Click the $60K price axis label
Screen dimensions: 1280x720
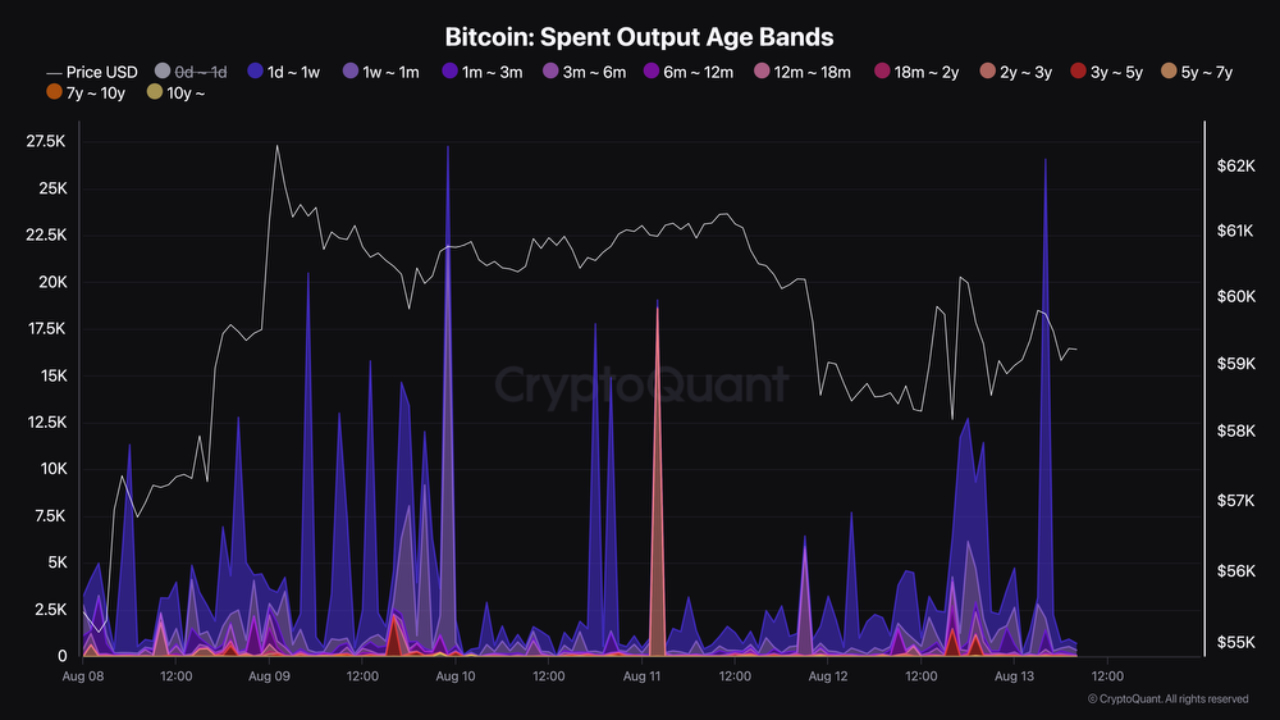coord(1236,297)
